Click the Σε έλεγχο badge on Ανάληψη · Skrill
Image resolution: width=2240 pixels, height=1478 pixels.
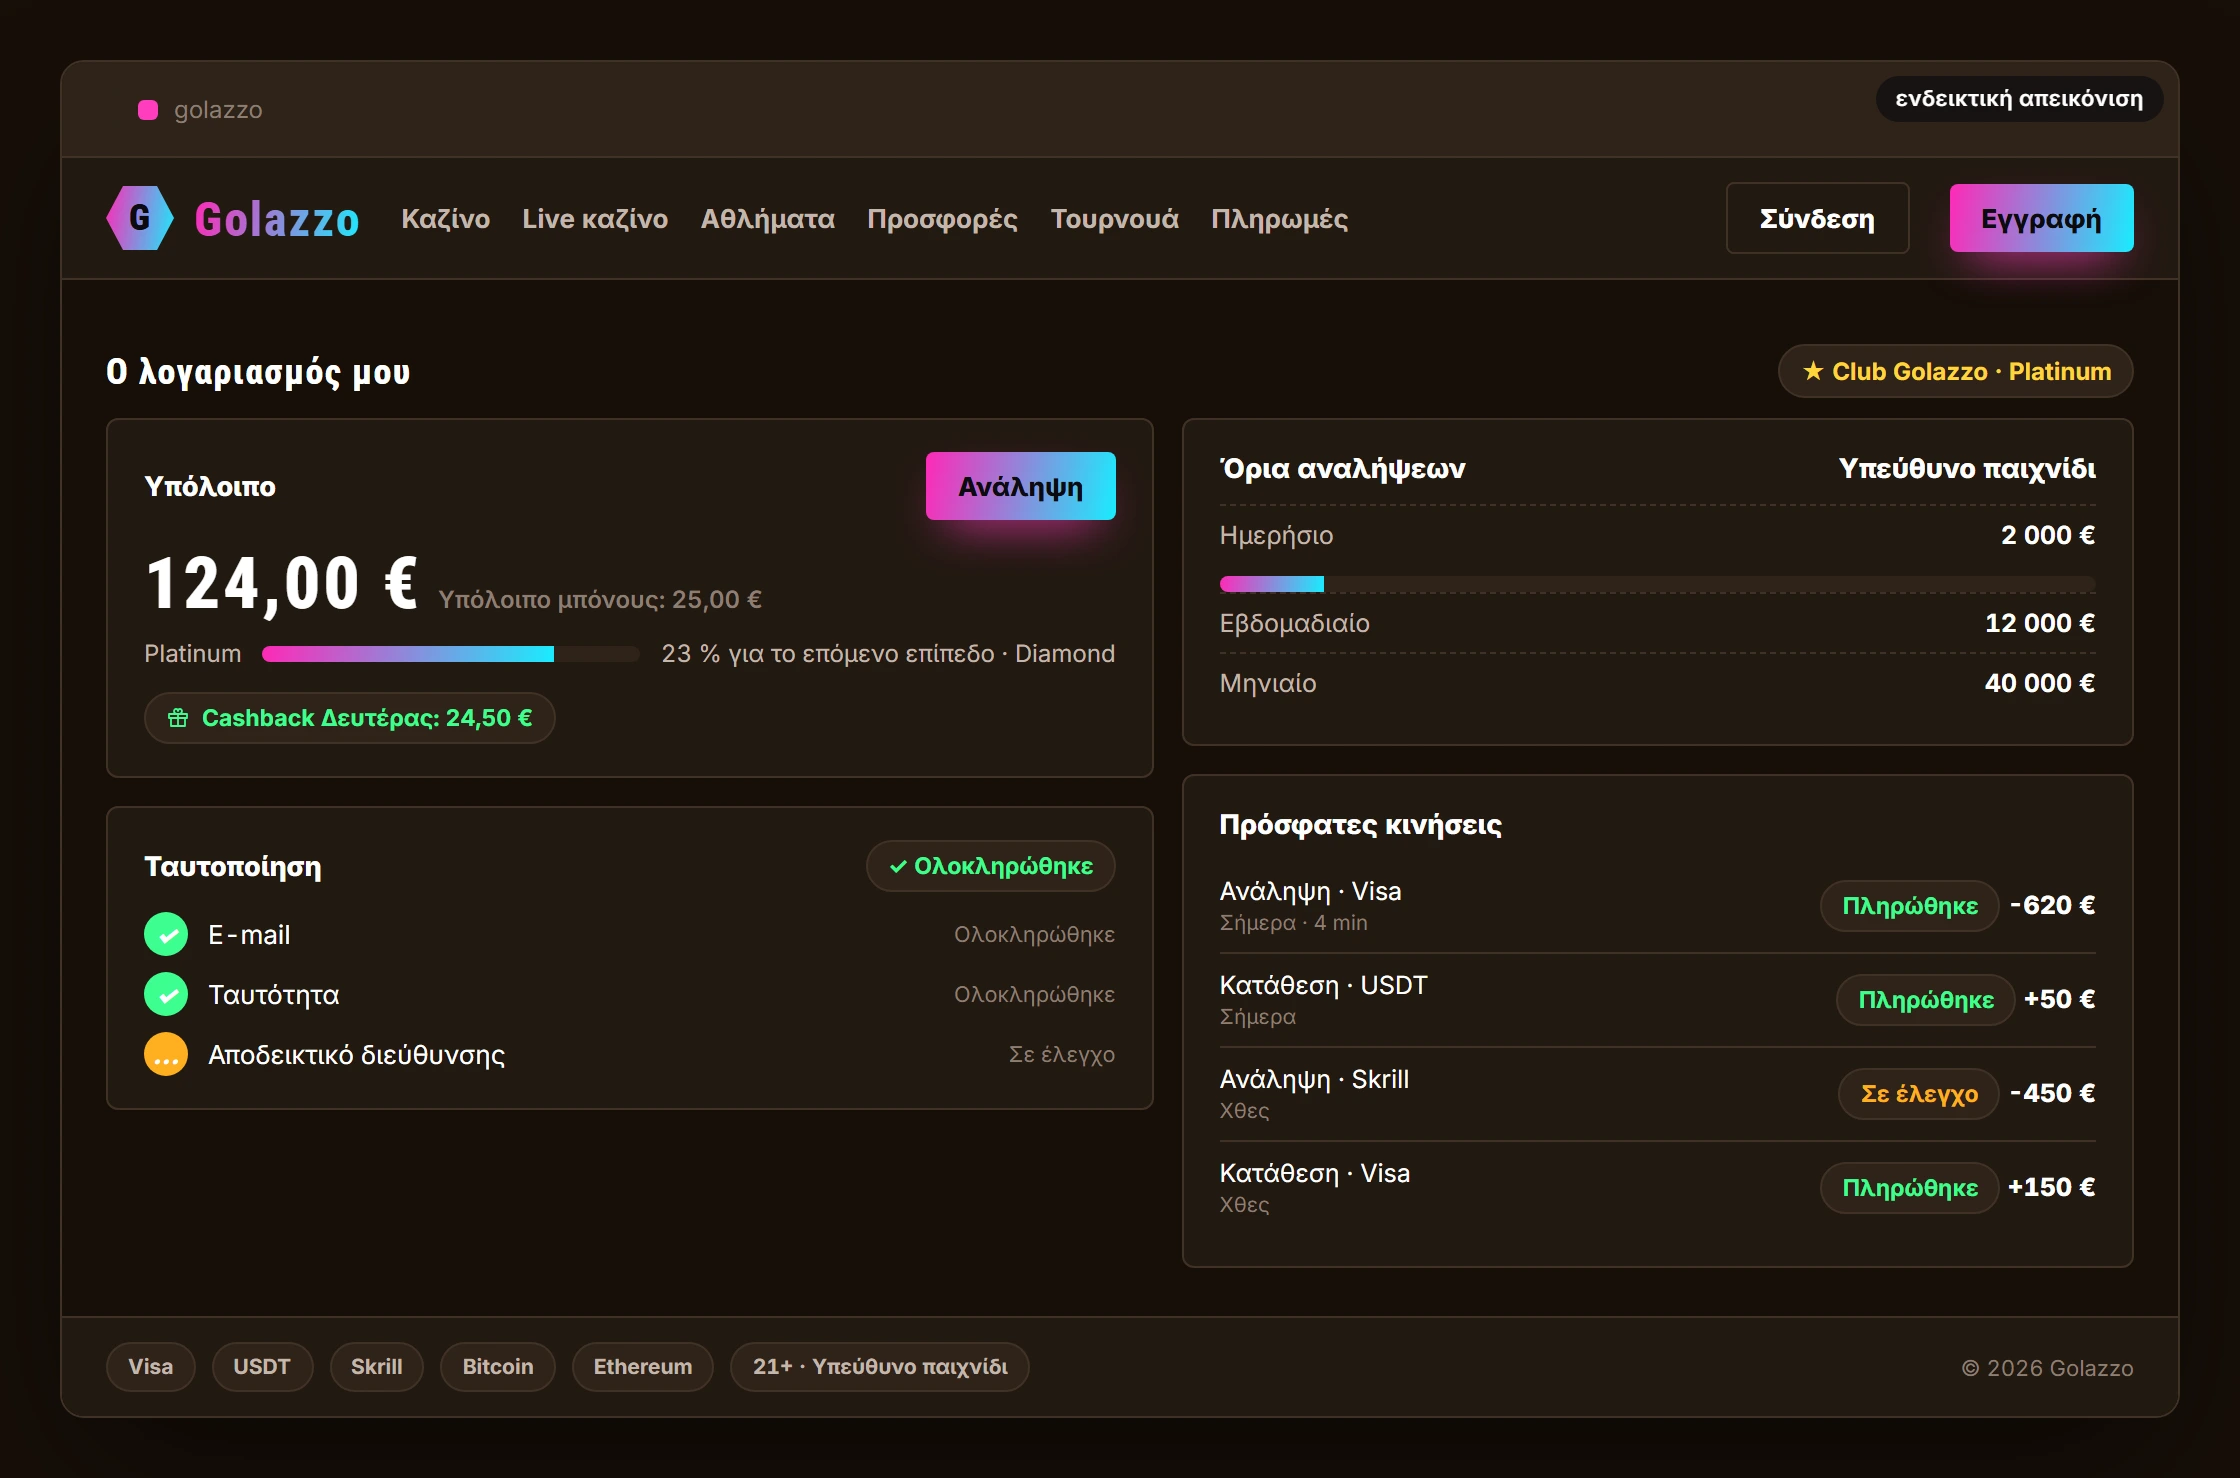(x=1919, y=1094)
